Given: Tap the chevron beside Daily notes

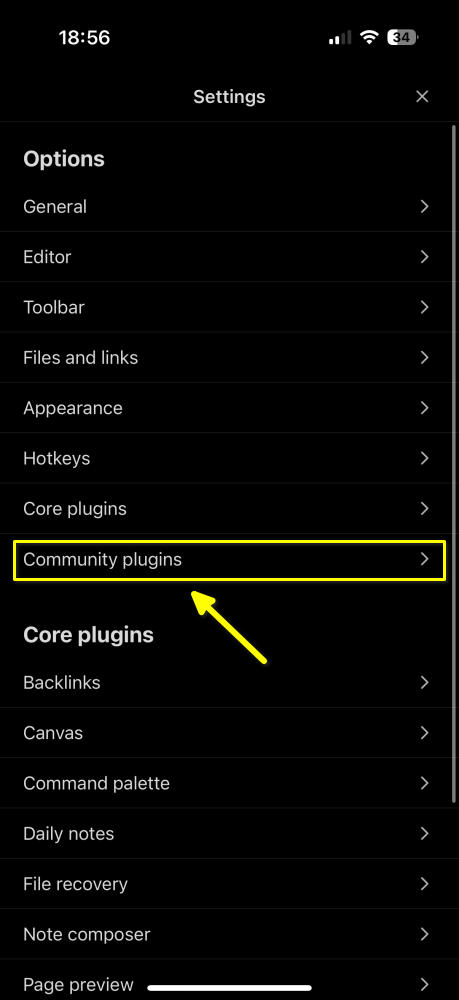Looking at the screenshot, I should tap(425, 834).
